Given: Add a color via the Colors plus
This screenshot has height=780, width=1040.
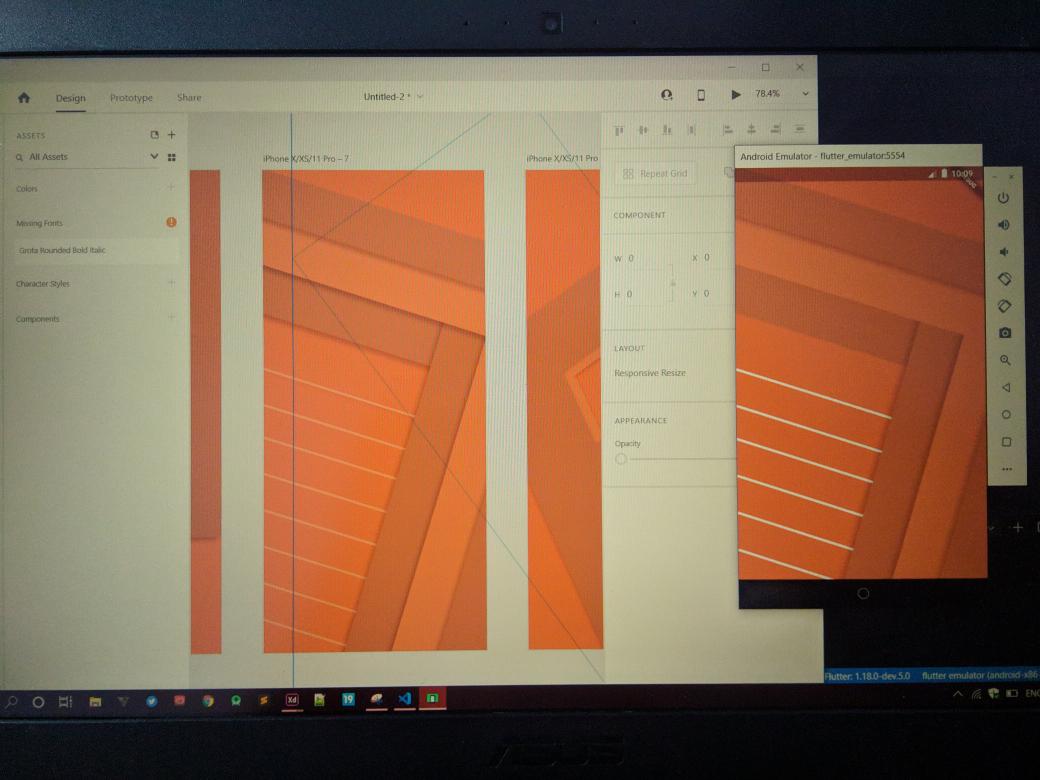Looking at the screenshot, I should 171,188.
